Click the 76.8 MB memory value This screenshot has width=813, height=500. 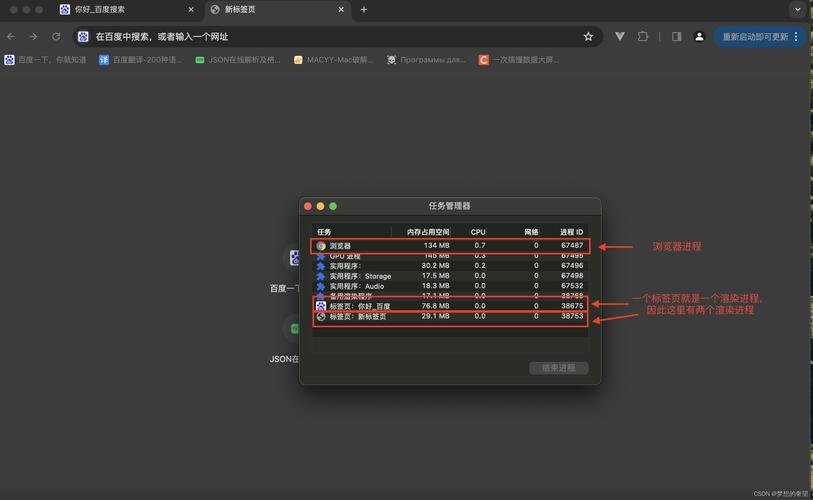pos(435,306)
